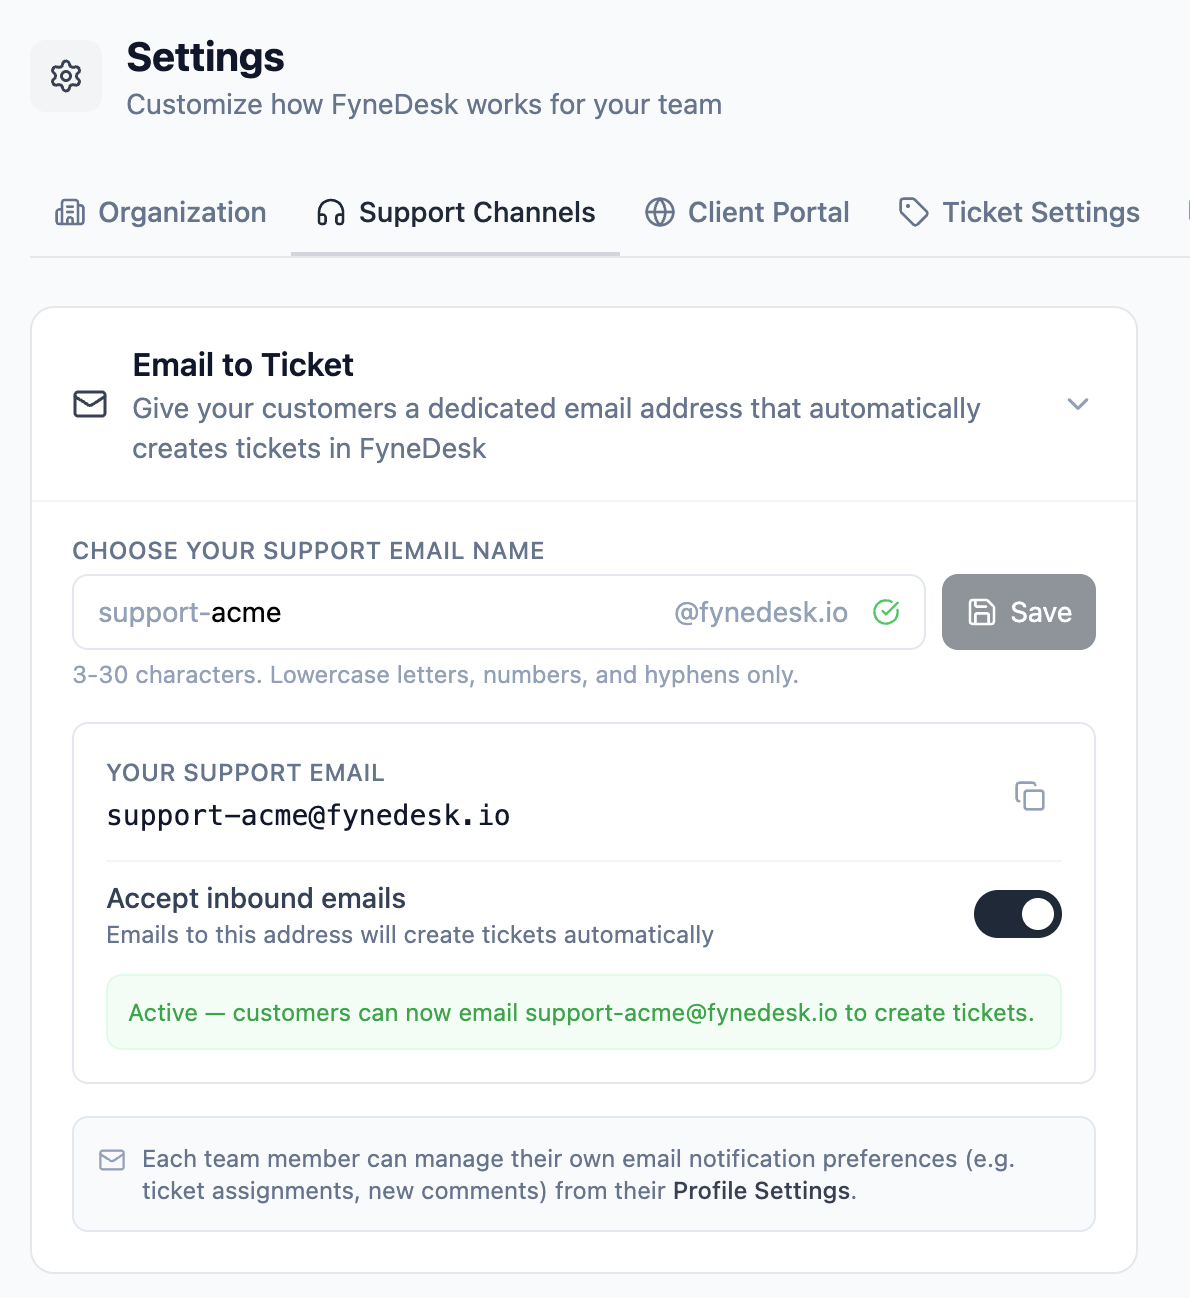1190x1298 pixels.
Task: Click the green checkmark validation icon
Action: [886, 612]
